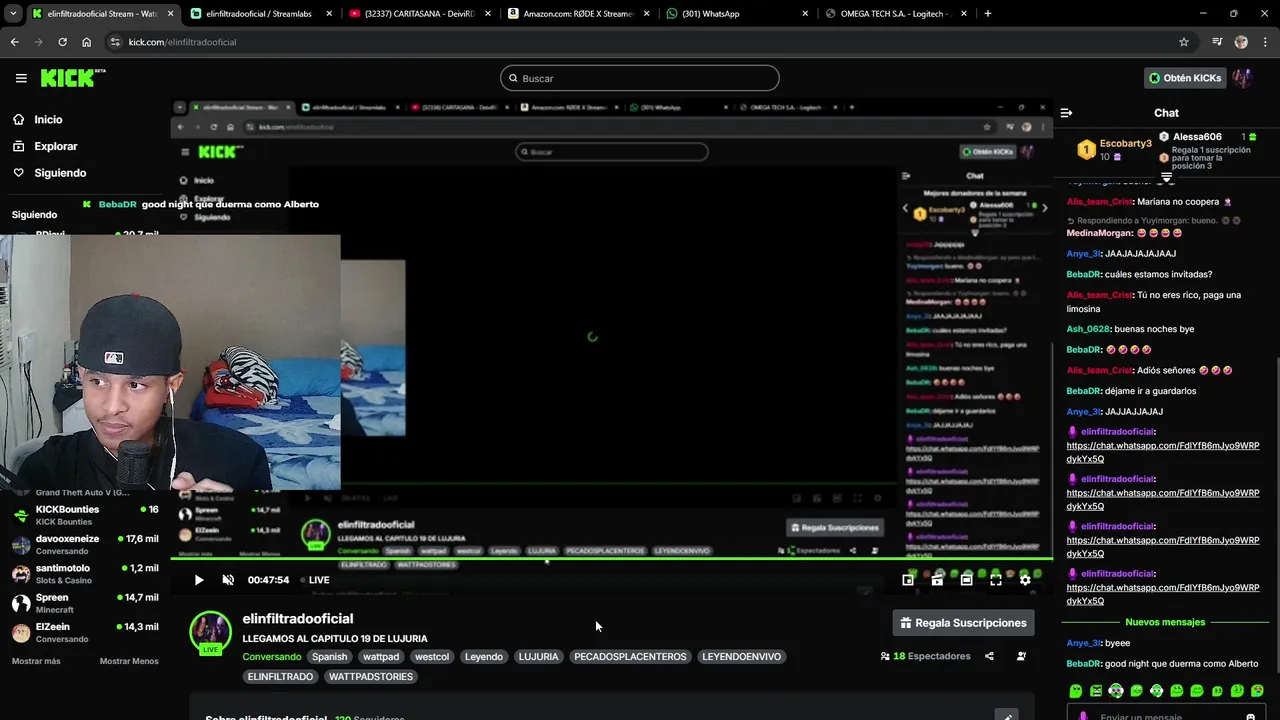Image resolution: width=1280 pixels, height=720 pixels.
Task: Open the browser home page
Action: 86,42
